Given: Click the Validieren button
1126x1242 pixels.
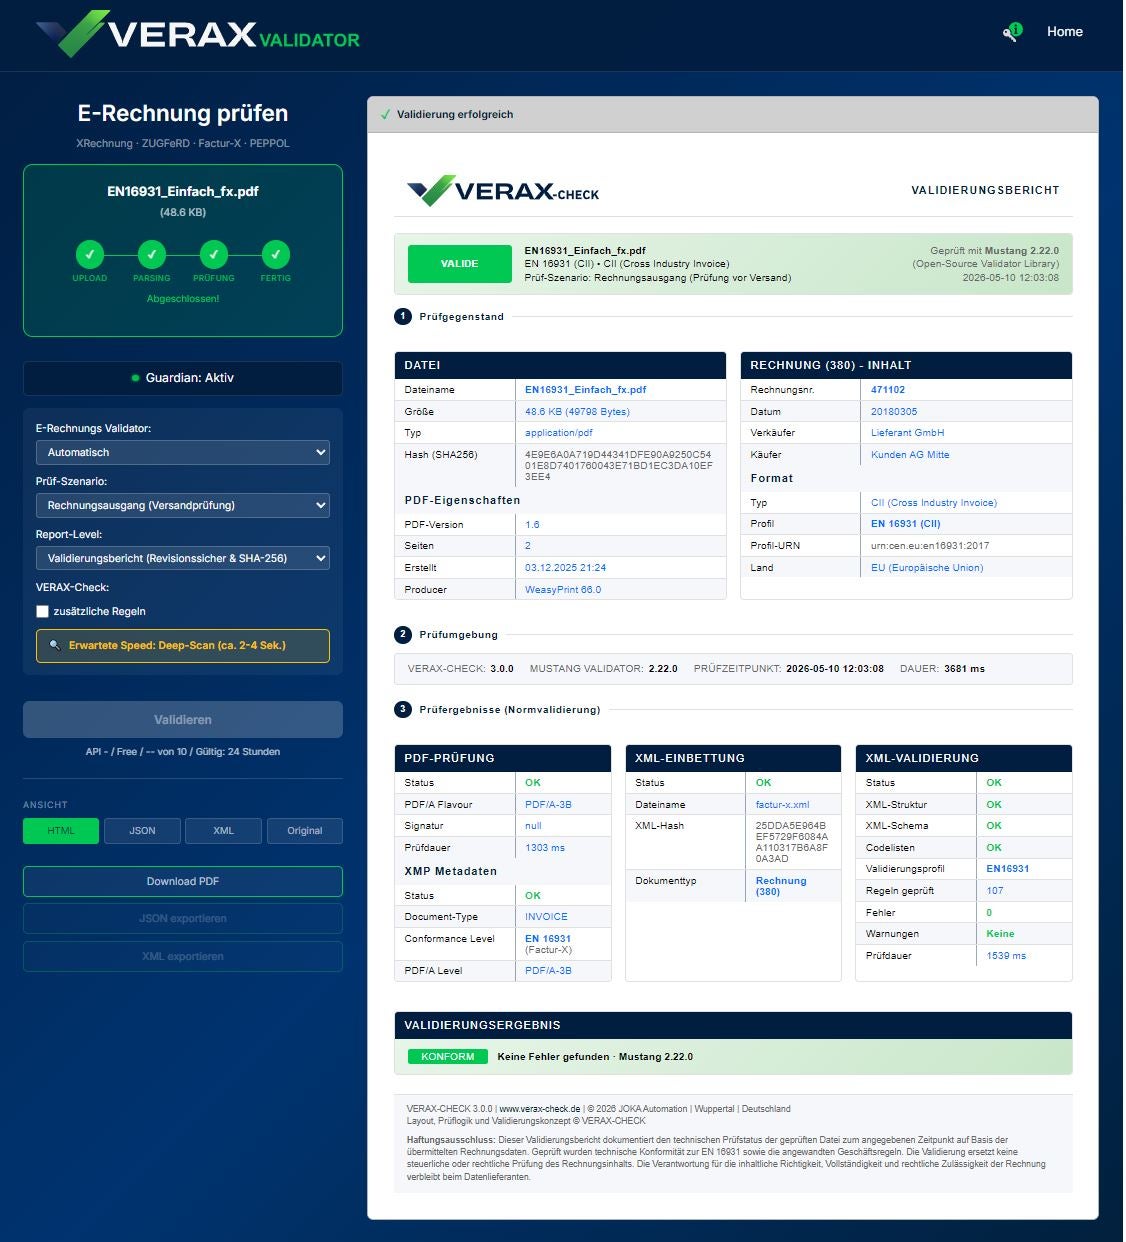Looking at the screenshot, I should [183, 720].
